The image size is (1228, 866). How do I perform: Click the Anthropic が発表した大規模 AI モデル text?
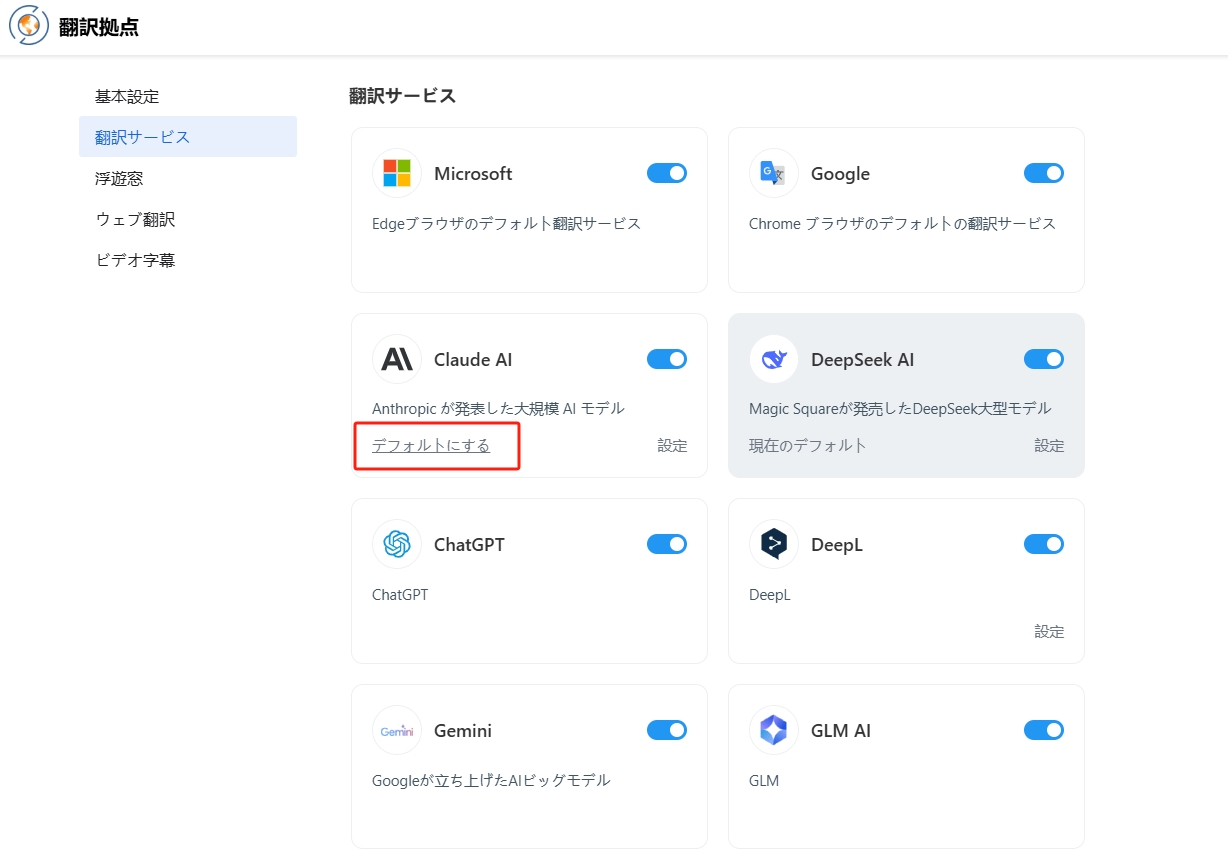tap(498, 408)
